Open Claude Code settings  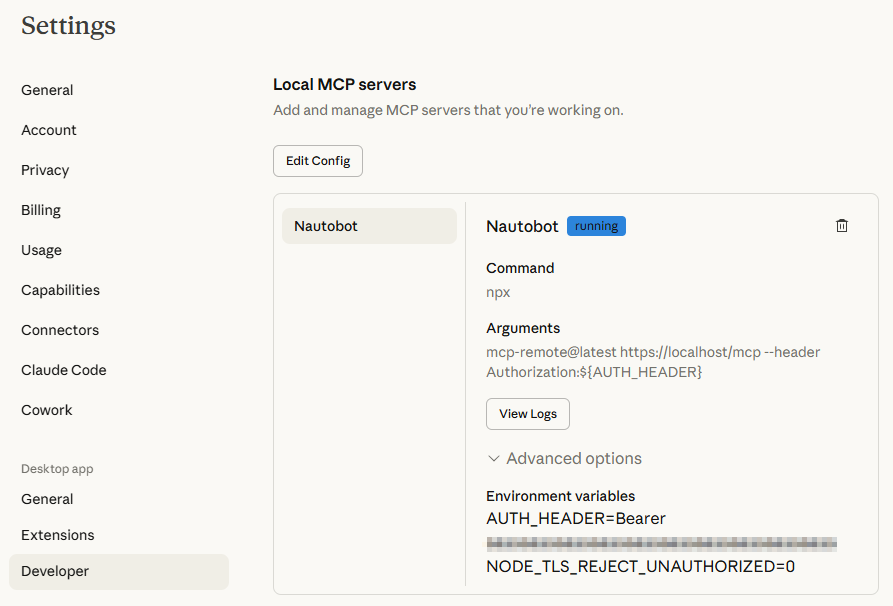click(63, 370)
